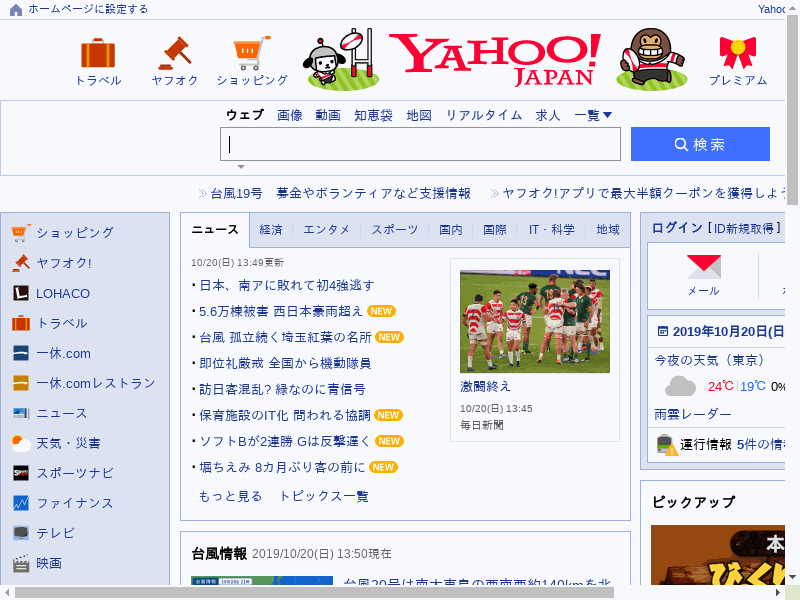Screen dimensions: 800x600
Task: Open the 映画 clapperboard icon in sidebar
Action: pyautogui.click(x=21, y=563)
